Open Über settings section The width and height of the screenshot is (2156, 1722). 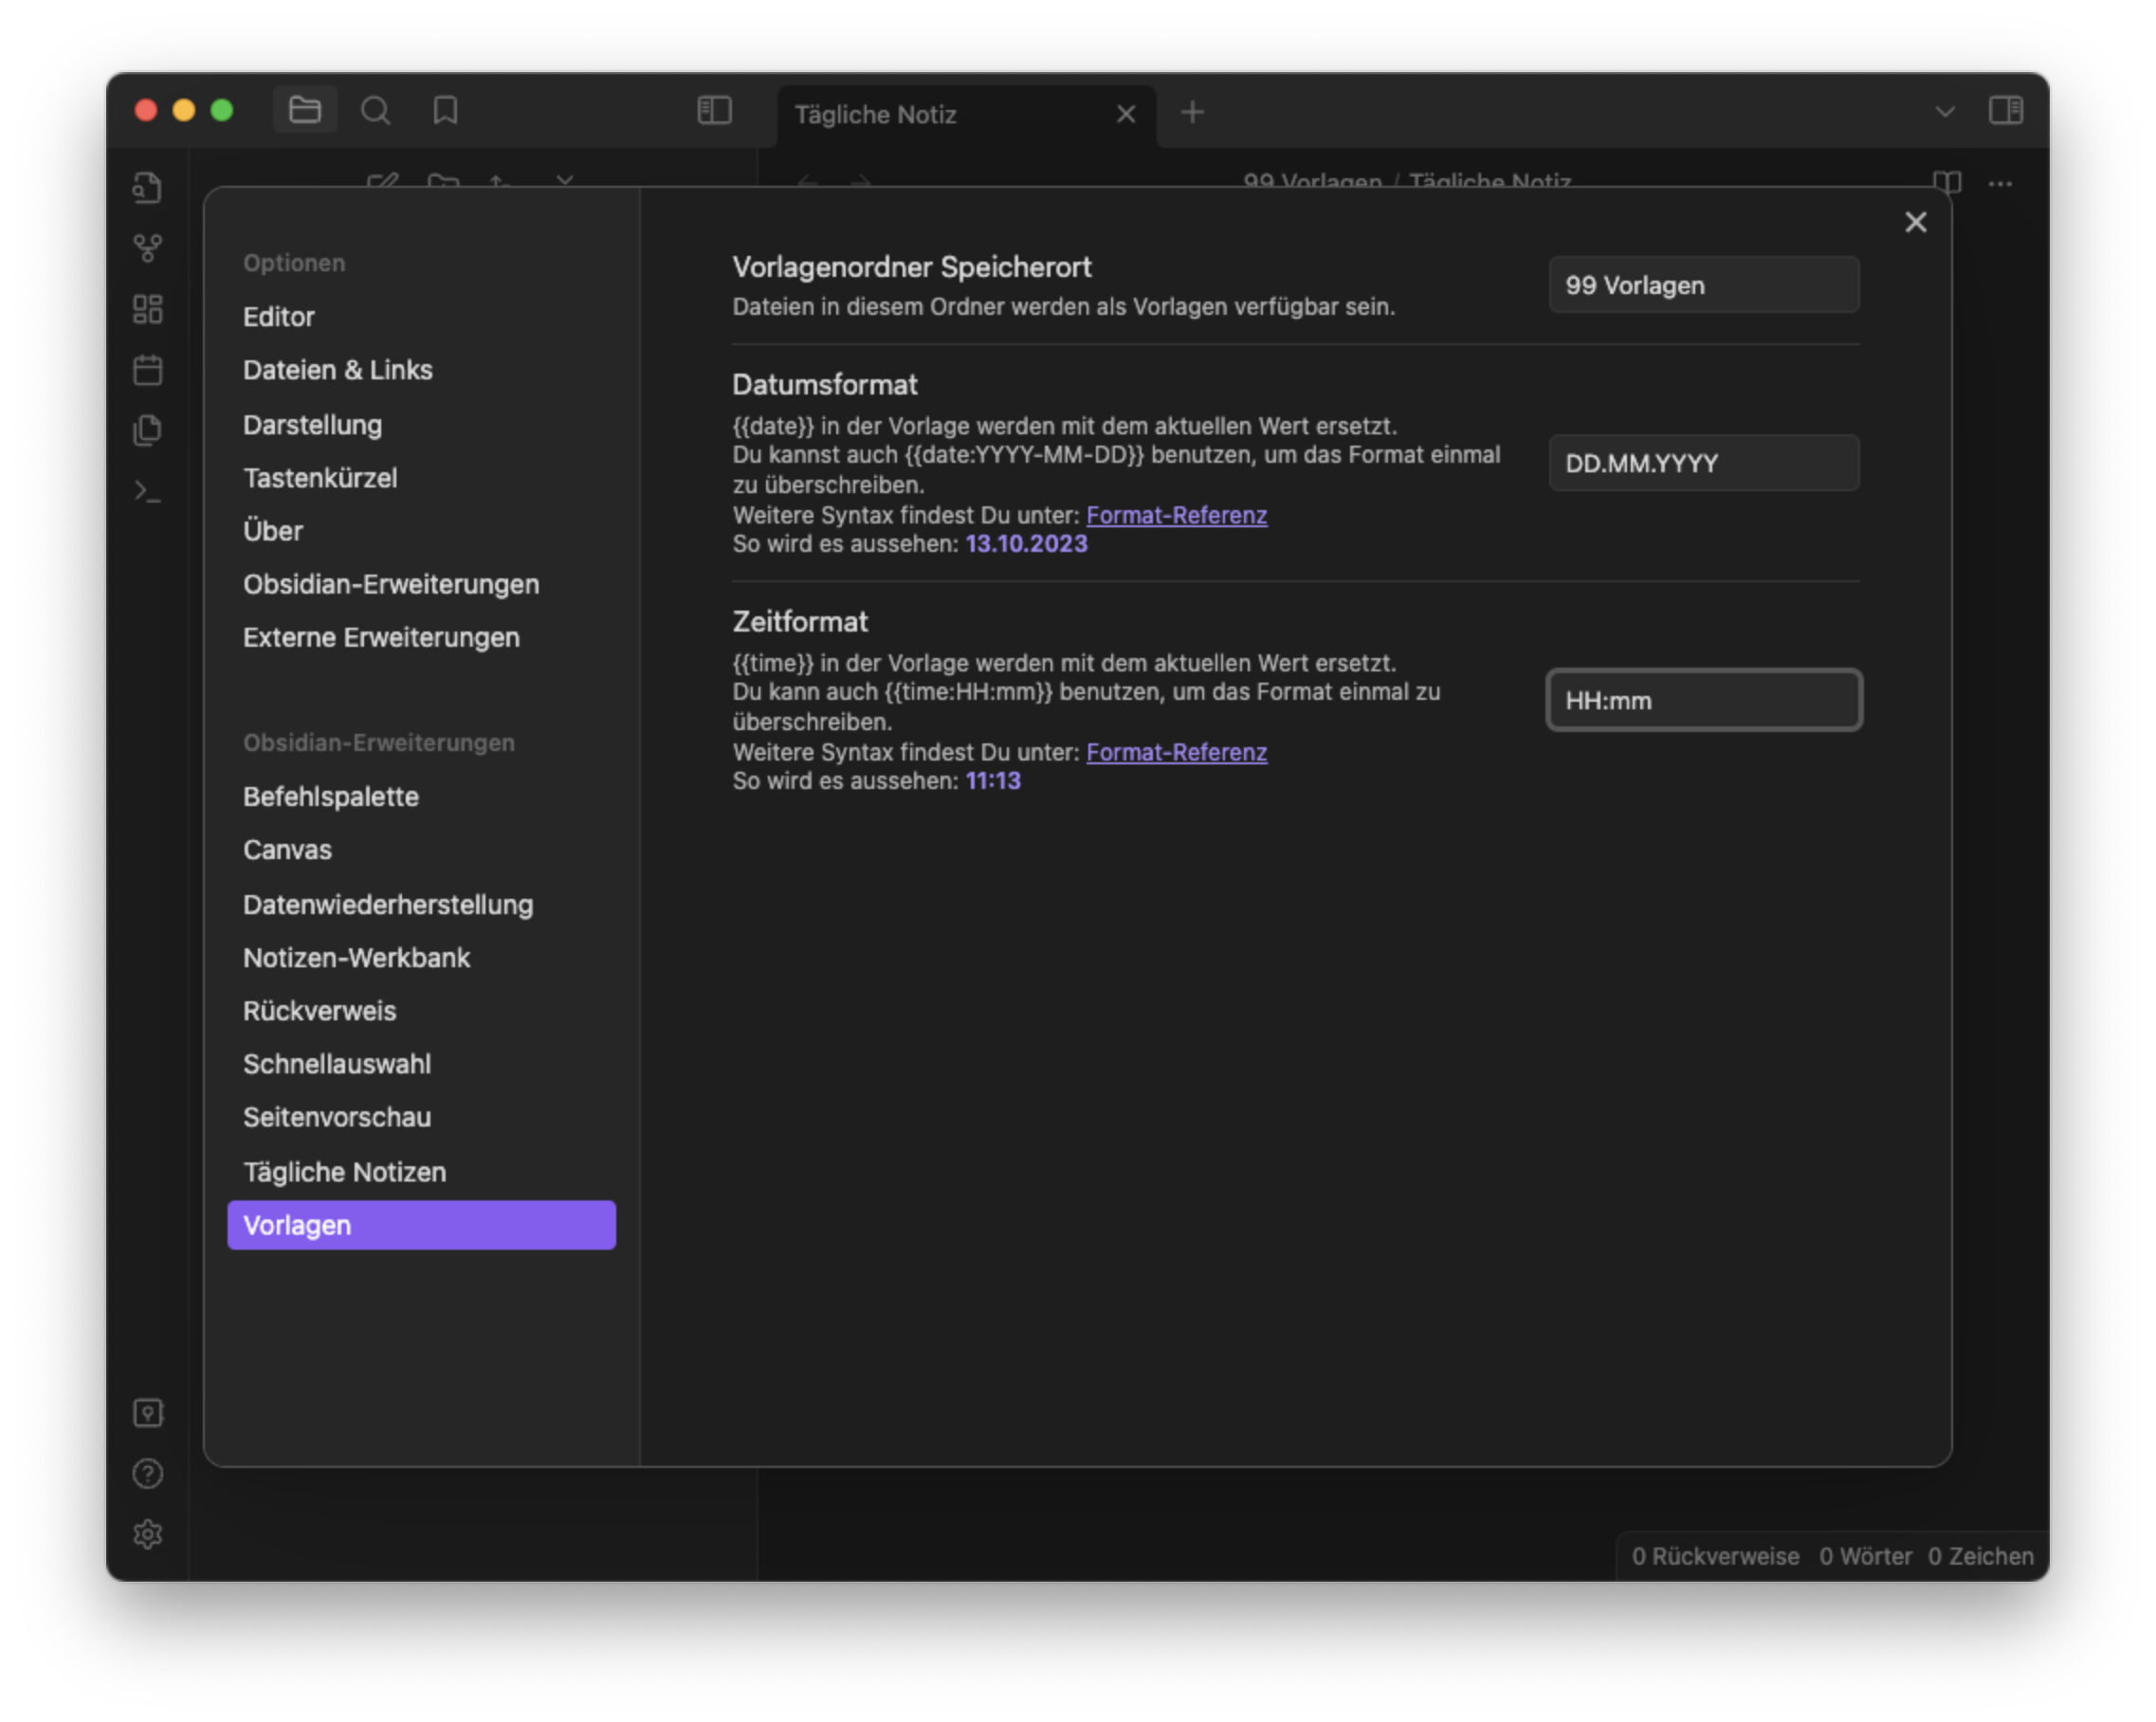click(x=421, y=531)
